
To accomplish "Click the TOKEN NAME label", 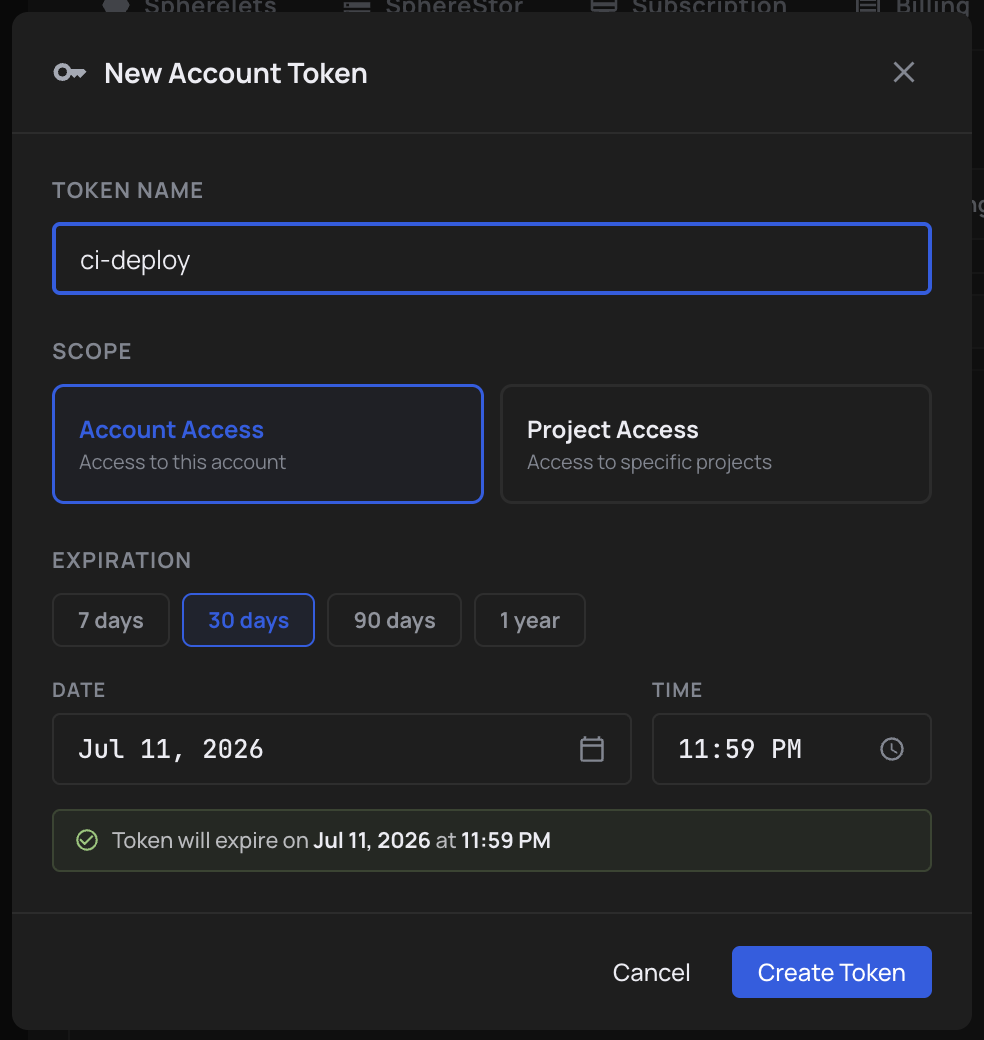I will coord(127,190).
